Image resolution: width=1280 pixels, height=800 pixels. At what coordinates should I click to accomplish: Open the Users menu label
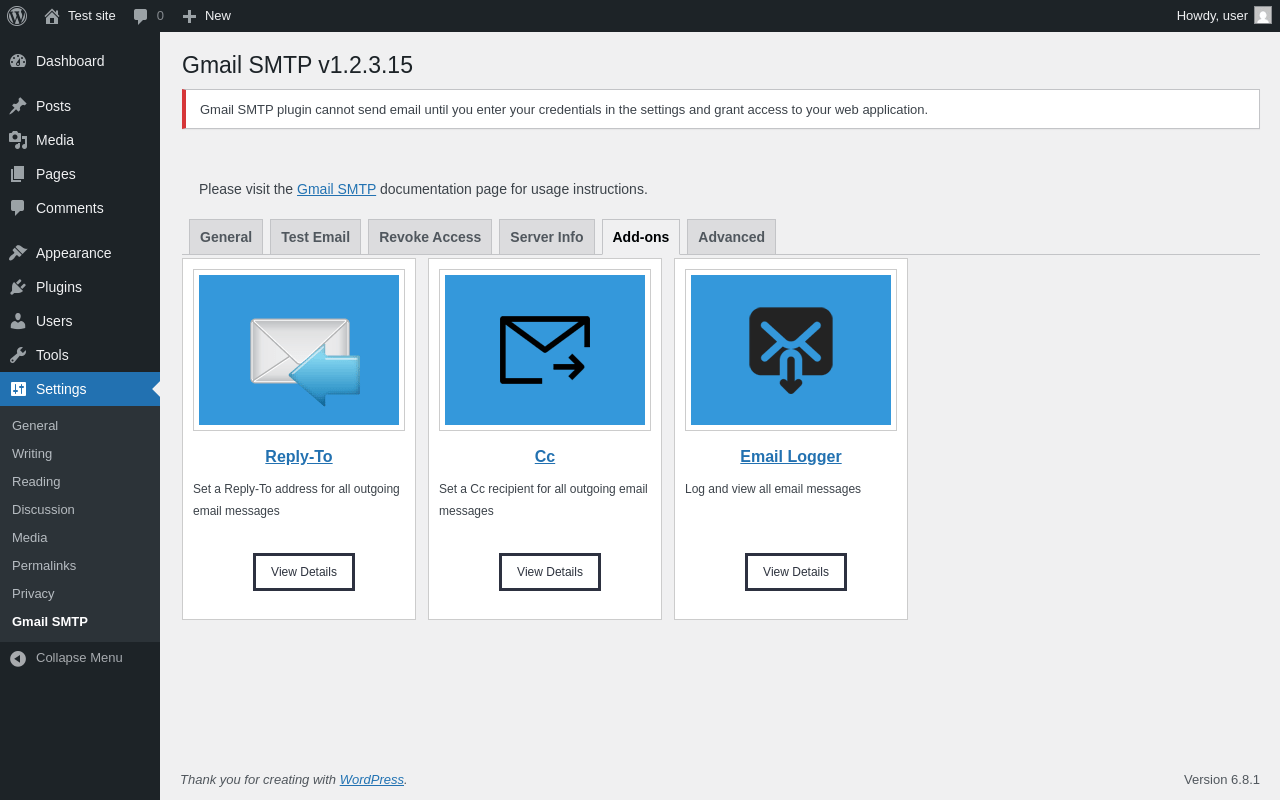(x=54, y=321)
